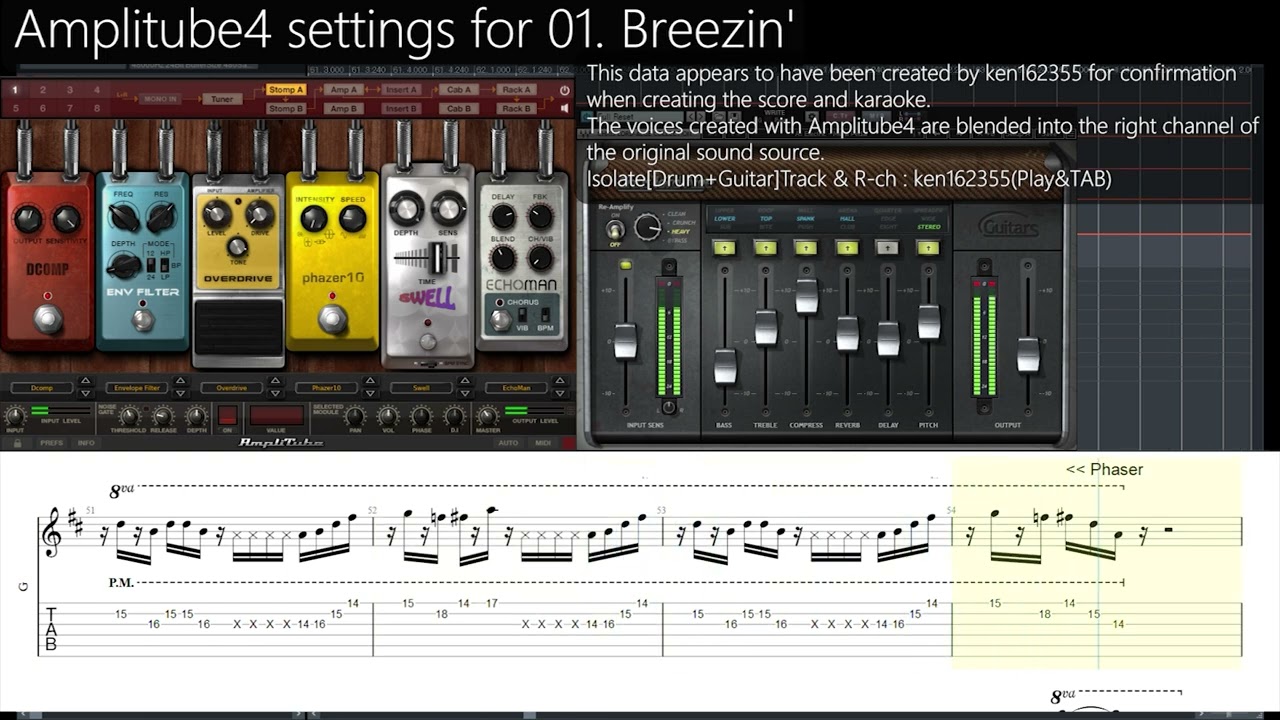Select the Cab A module tab
Viewport: 1280px width, 720px height.
point(459,90)
